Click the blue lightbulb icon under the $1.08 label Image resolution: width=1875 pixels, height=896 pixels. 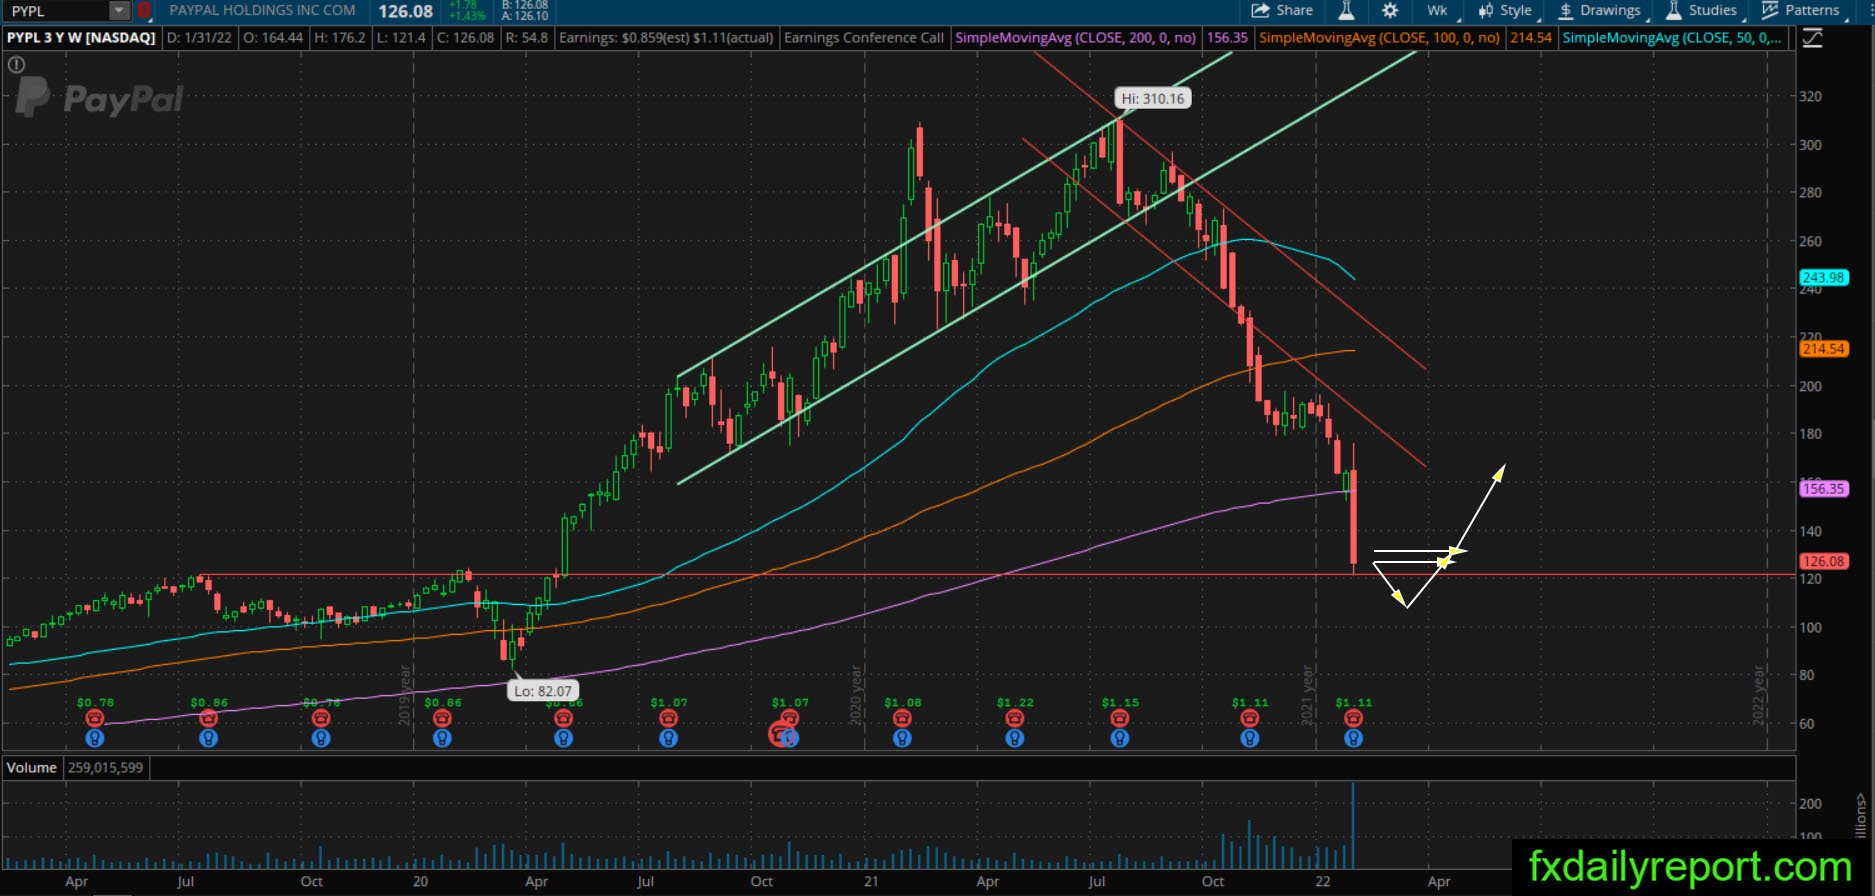pyautogui.click(x=902, y=738)
